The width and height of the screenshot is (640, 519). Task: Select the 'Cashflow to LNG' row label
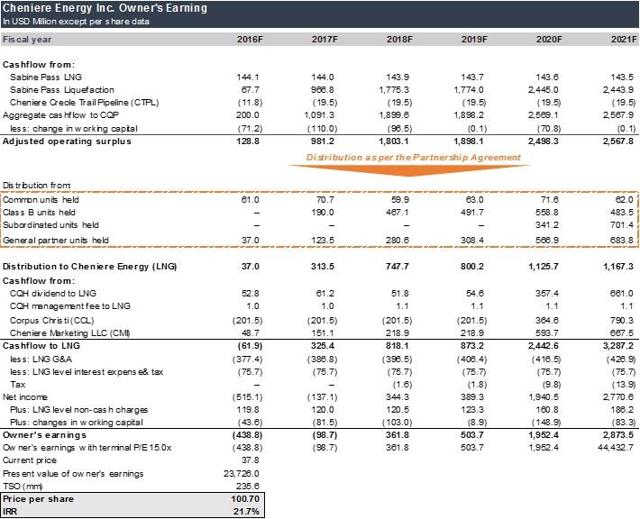click(x=41, y=346)
